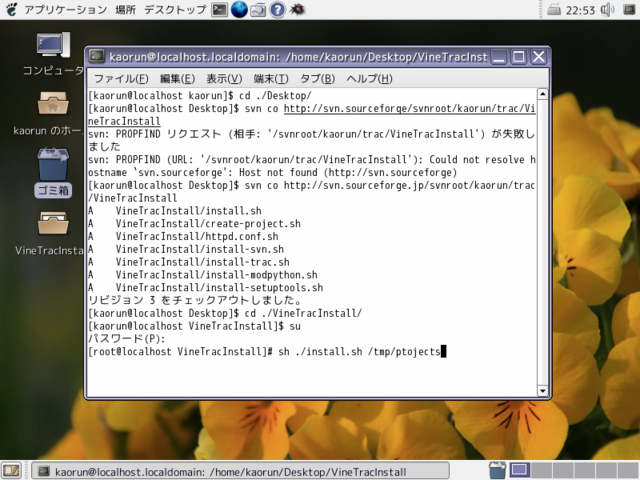This screenshot has height=480, width=640.
Task: Click the terminal scrollbar down arrow
Action: tap(542, 391)
